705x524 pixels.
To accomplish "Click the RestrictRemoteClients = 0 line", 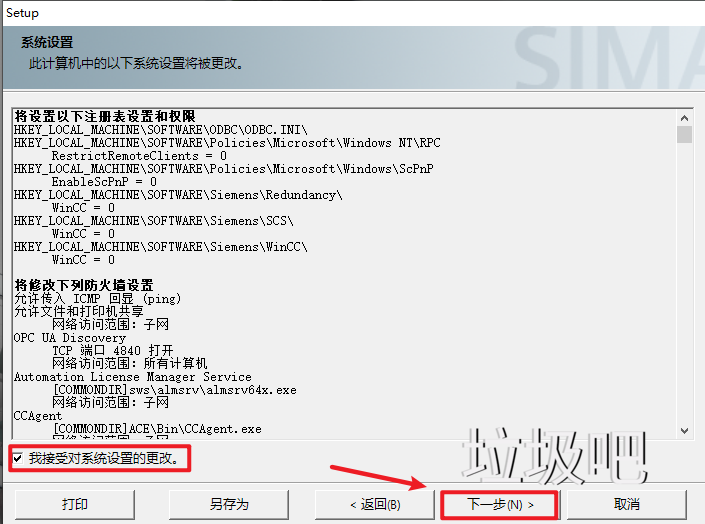I will click(x=139, y=156).
